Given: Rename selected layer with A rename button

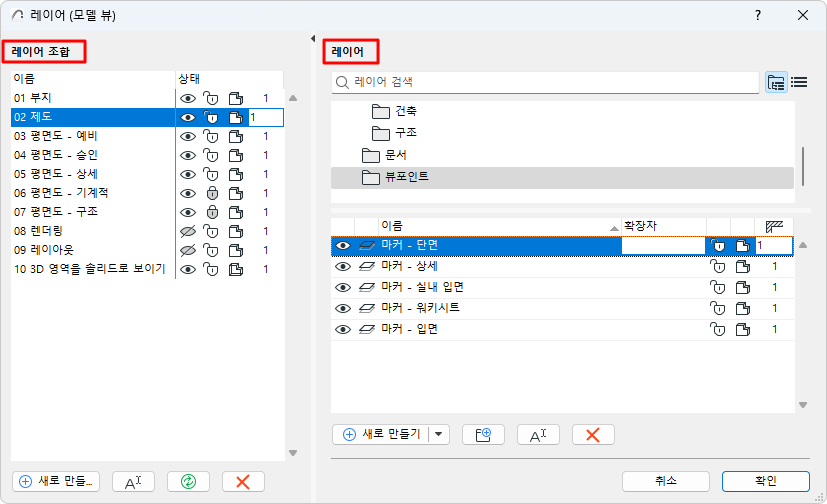Looking at the screenshot, I should click(x=538, y=435).
